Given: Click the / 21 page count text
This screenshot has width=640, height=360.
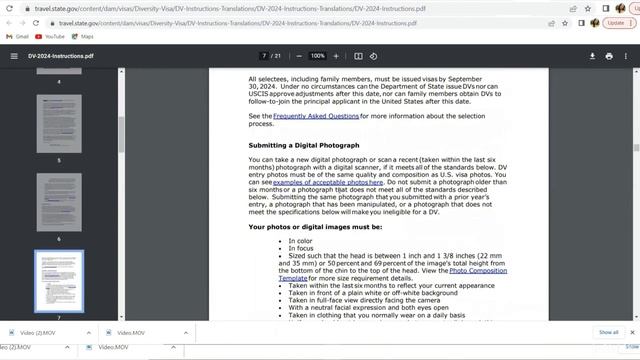Looking at the screenshot, I should pos(276,56).
